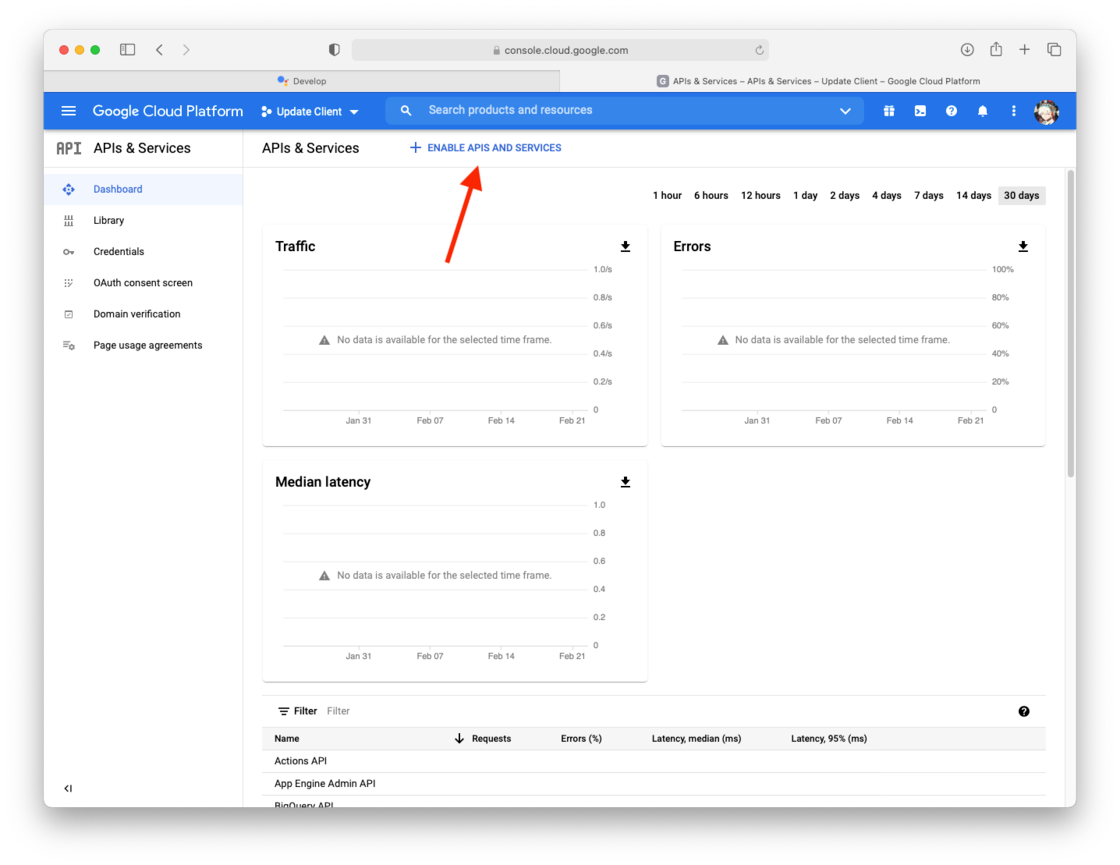This screenshot has width=1120, height=865.
Task: Open the user account avatar
Action: [x=1046, y=111]
